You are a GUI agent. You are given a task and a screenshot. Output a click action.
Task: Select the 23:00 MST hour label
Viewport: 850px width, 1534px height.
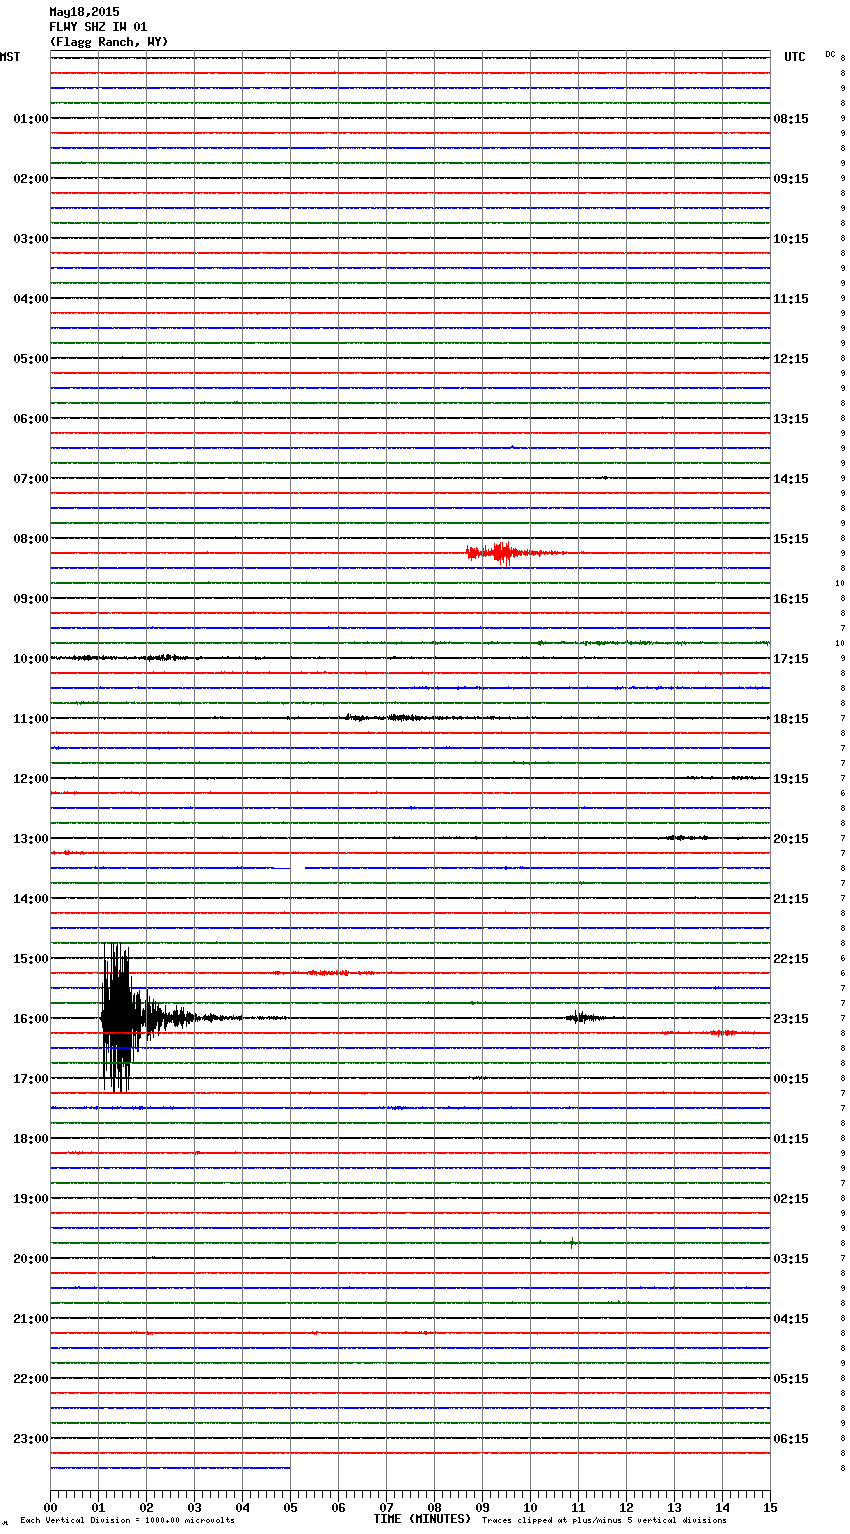click(30, 1439)
